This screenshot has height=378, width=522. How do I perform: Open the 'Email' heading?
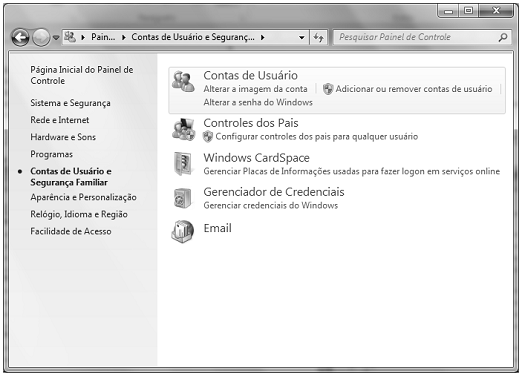point(218,228)
